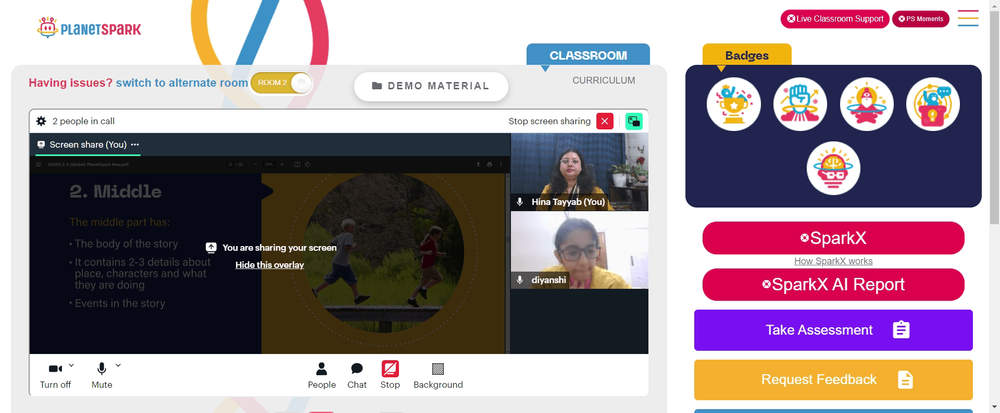The image size is (1000, 413).
Task: Click the raised fist badge icon
Action: coord(800,104)
